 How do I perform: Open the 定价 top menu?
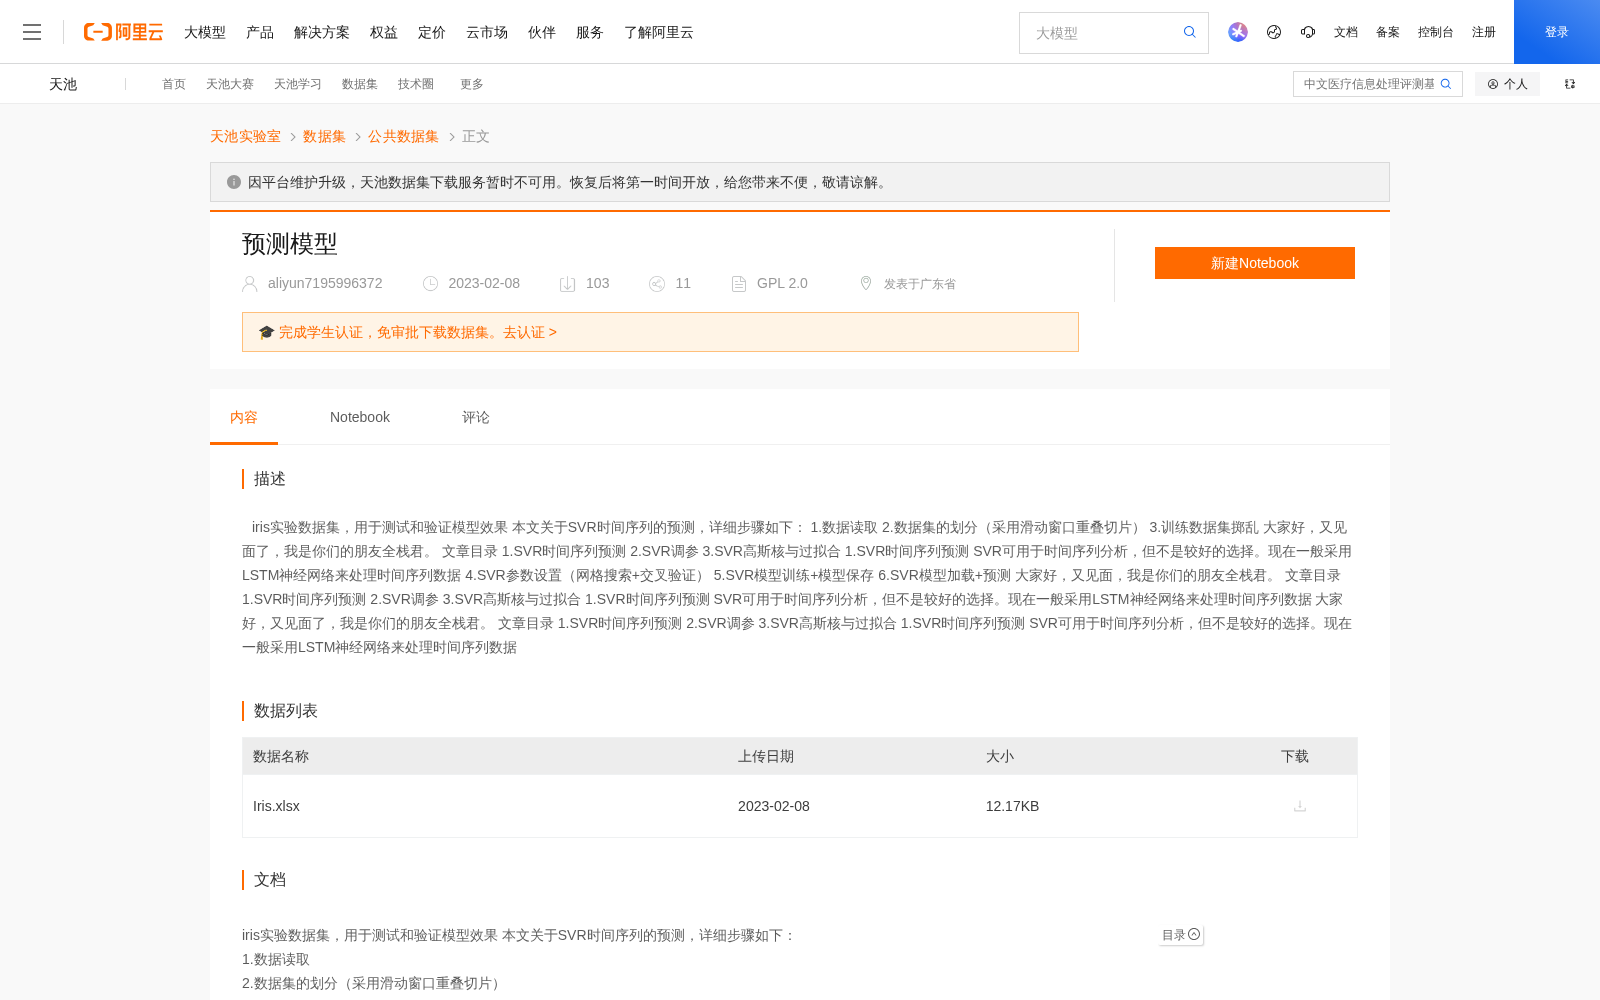(x=432, y=32)
